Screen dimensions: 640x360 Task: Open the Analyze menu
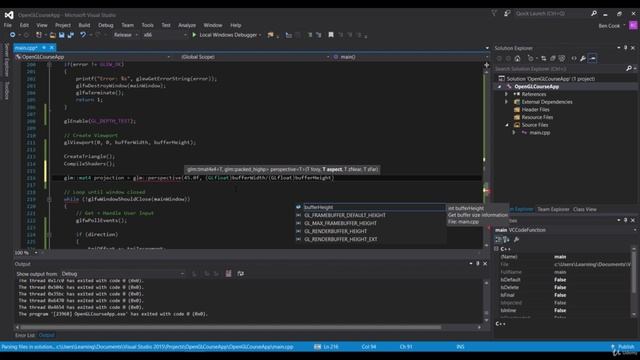tap(187, 25)
